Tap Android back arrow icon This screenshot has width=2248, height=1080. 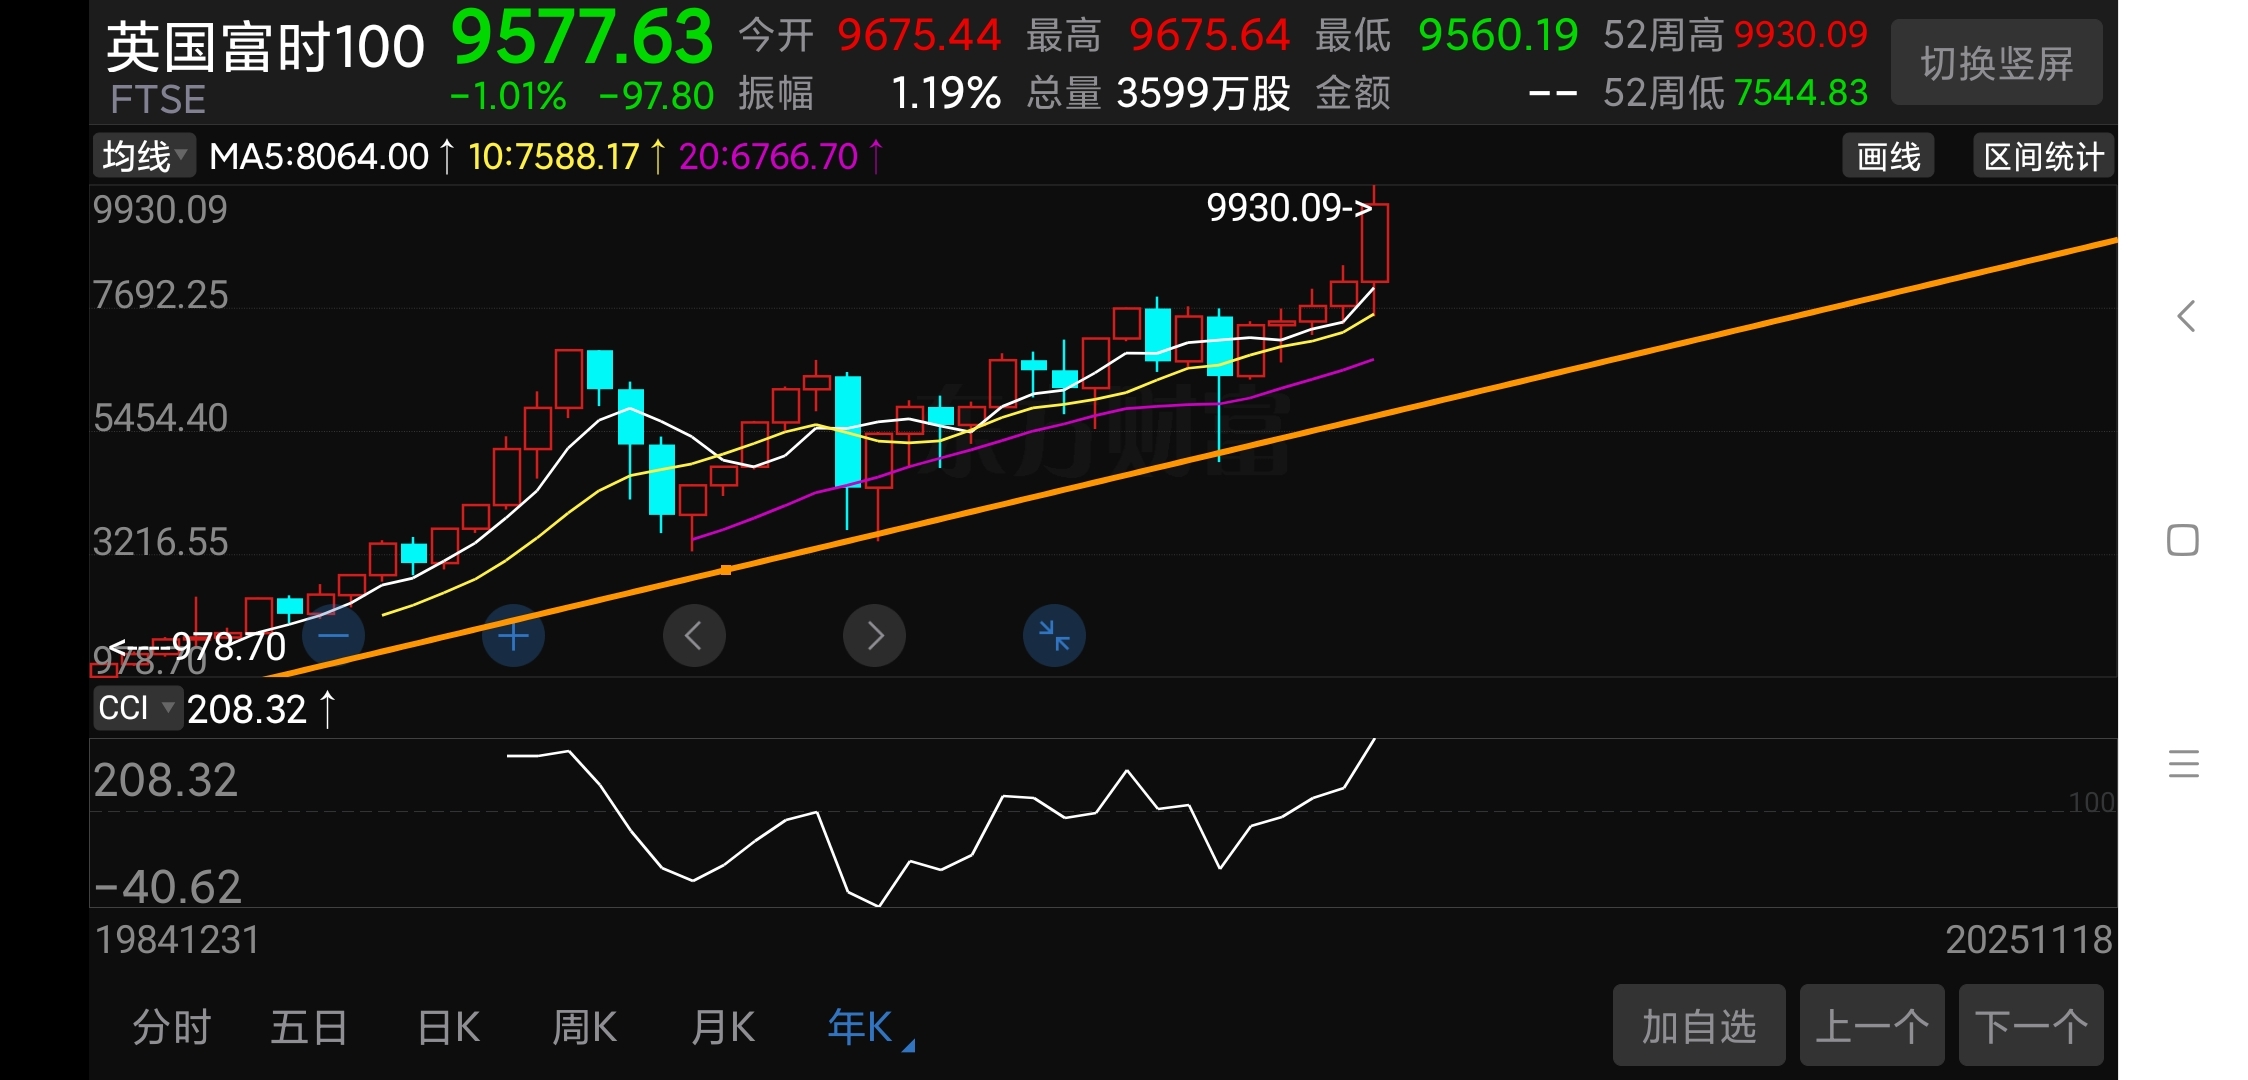click(x=2186, y=317)
